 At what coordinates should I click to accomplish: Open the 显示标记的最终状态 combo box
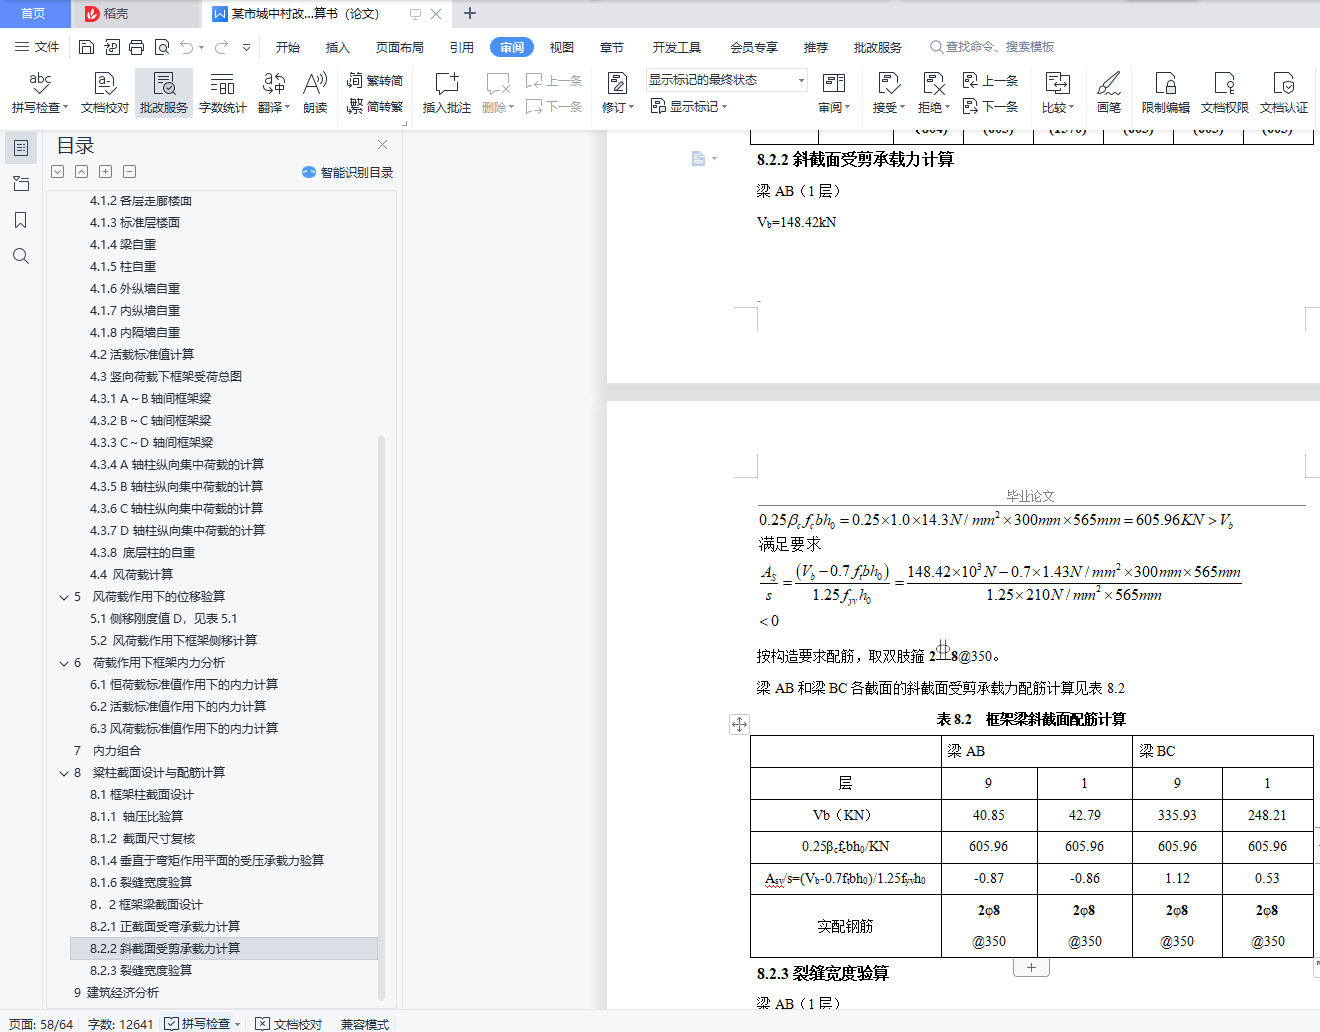click(x=727, y=80)
